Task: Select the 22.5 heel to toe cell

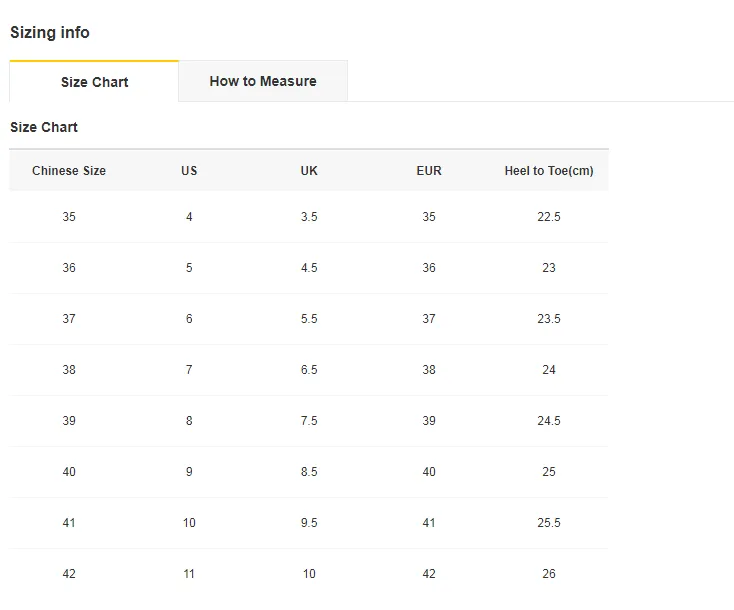Action: tap(549, 217)
